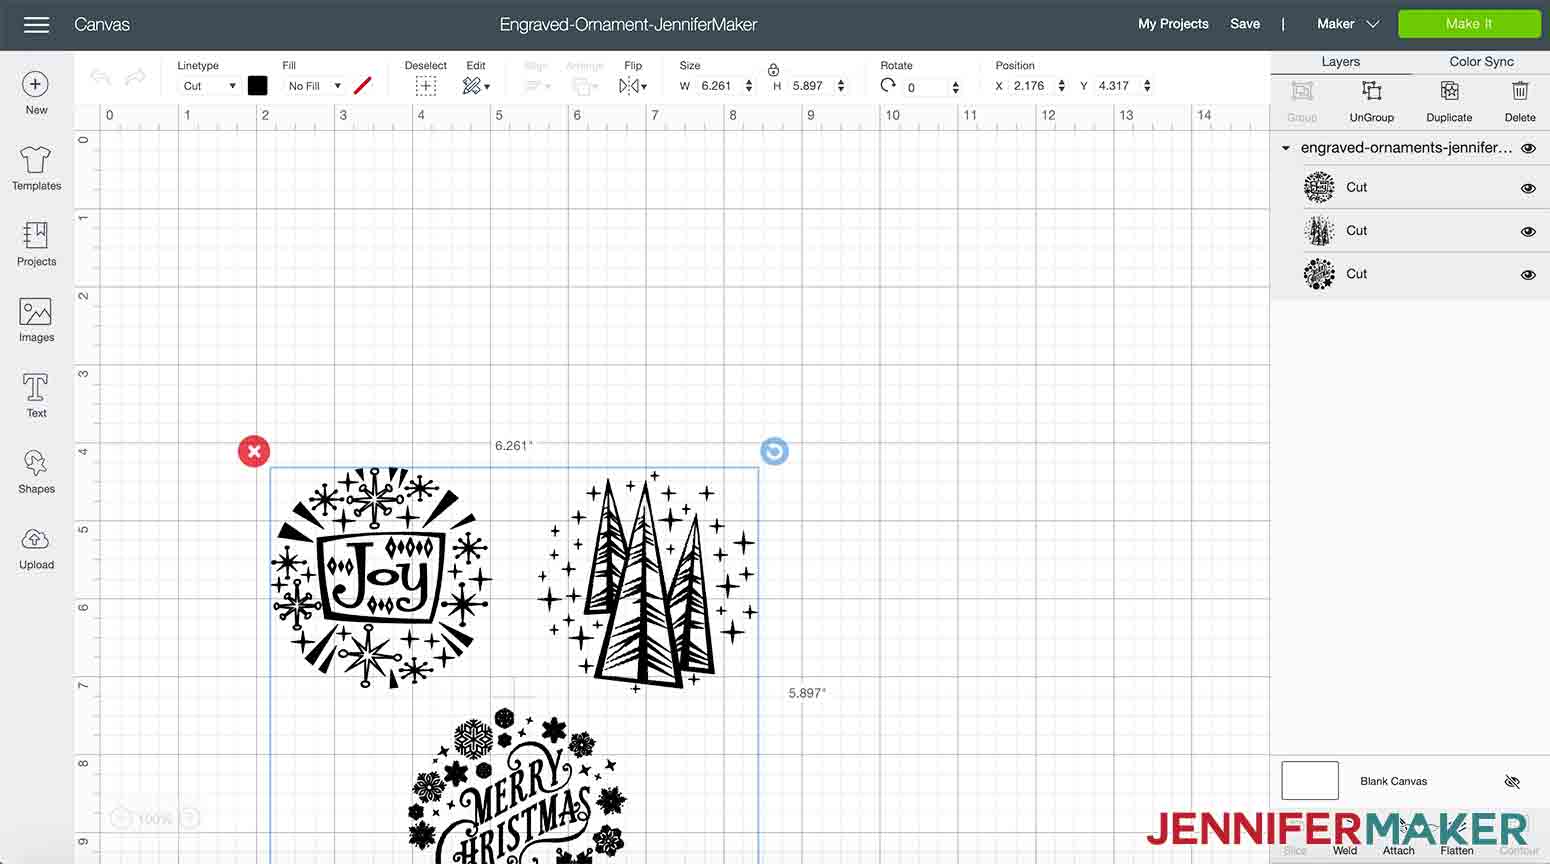1550x864 pixels.
Task: Open the Linetype Cut dropdown
Action: point(209,86)
